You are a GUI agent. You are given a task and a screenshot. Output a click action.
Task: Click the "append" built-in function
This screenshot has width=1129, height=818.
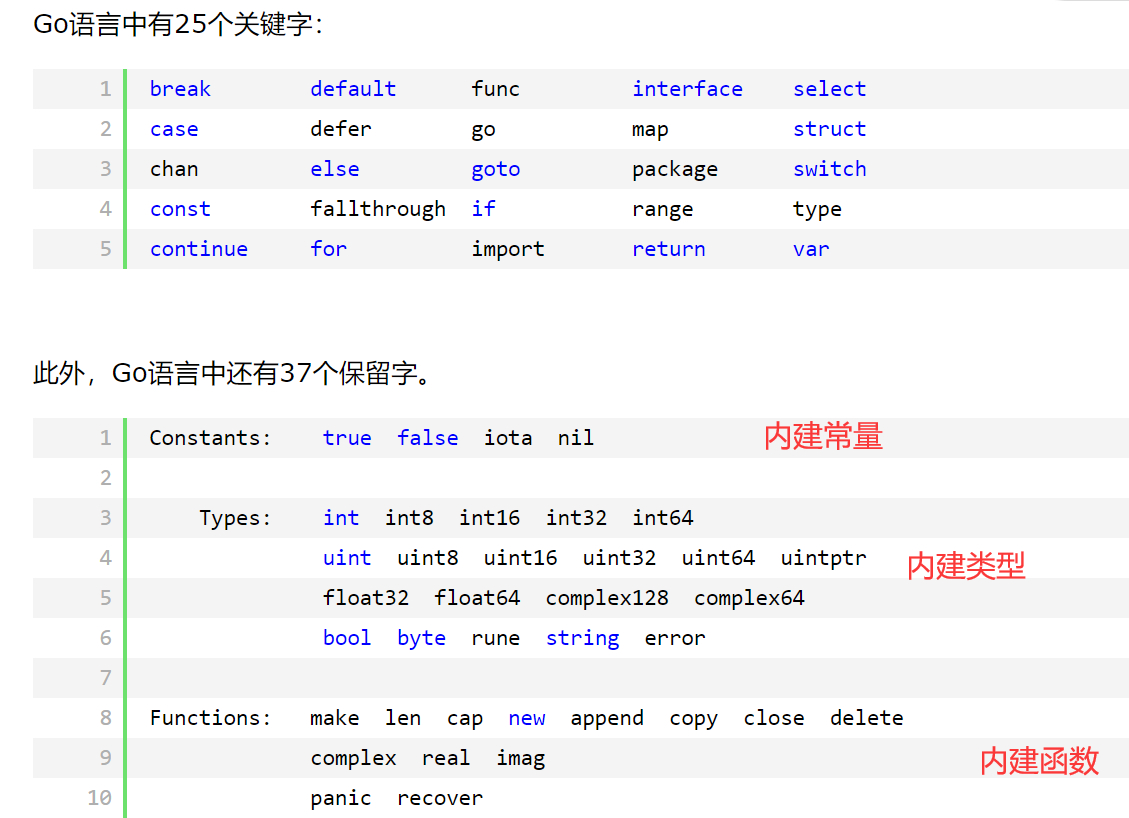click(x=607, y=718)
